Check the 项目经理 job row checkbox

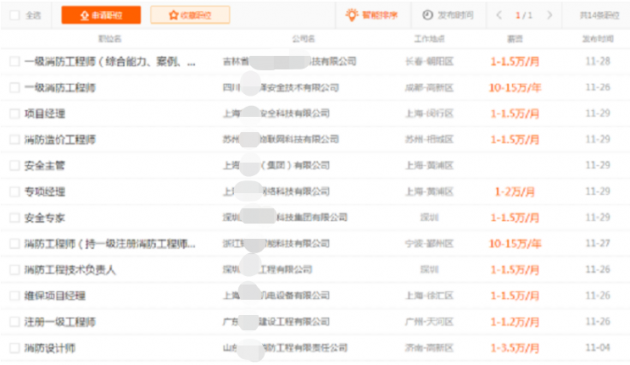[x=14, y=114]
